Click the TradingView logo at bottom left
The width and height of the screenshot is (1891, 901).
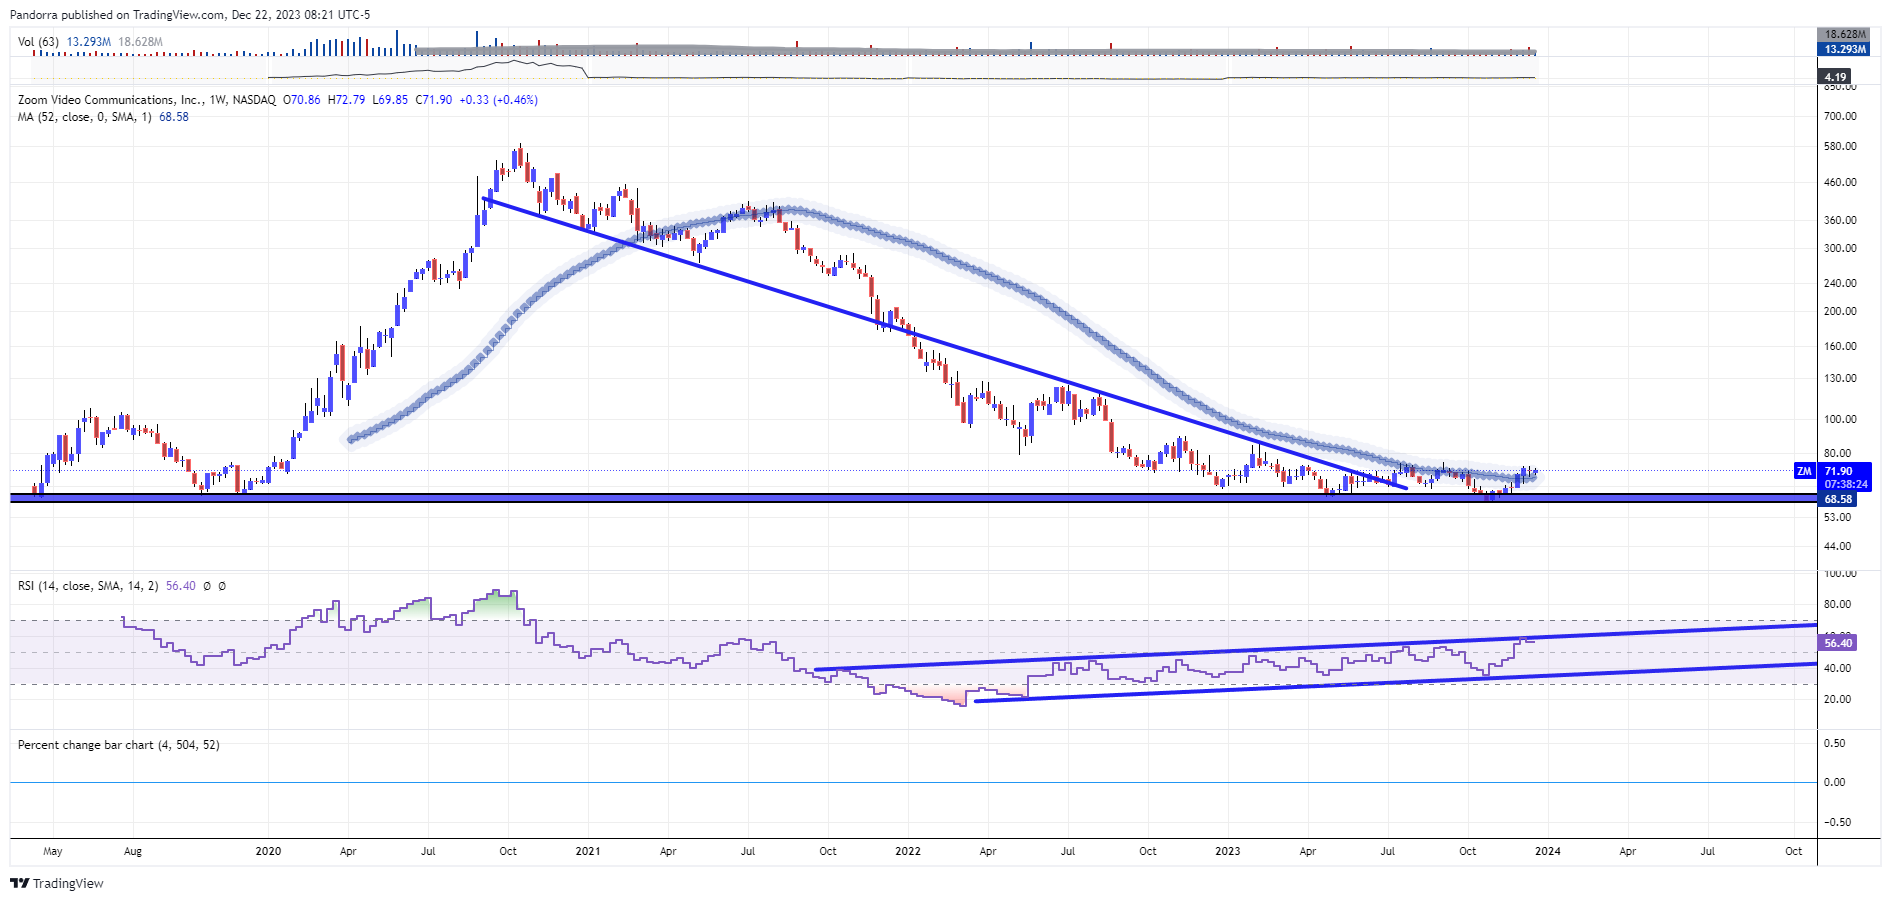[x=57, y=883]
